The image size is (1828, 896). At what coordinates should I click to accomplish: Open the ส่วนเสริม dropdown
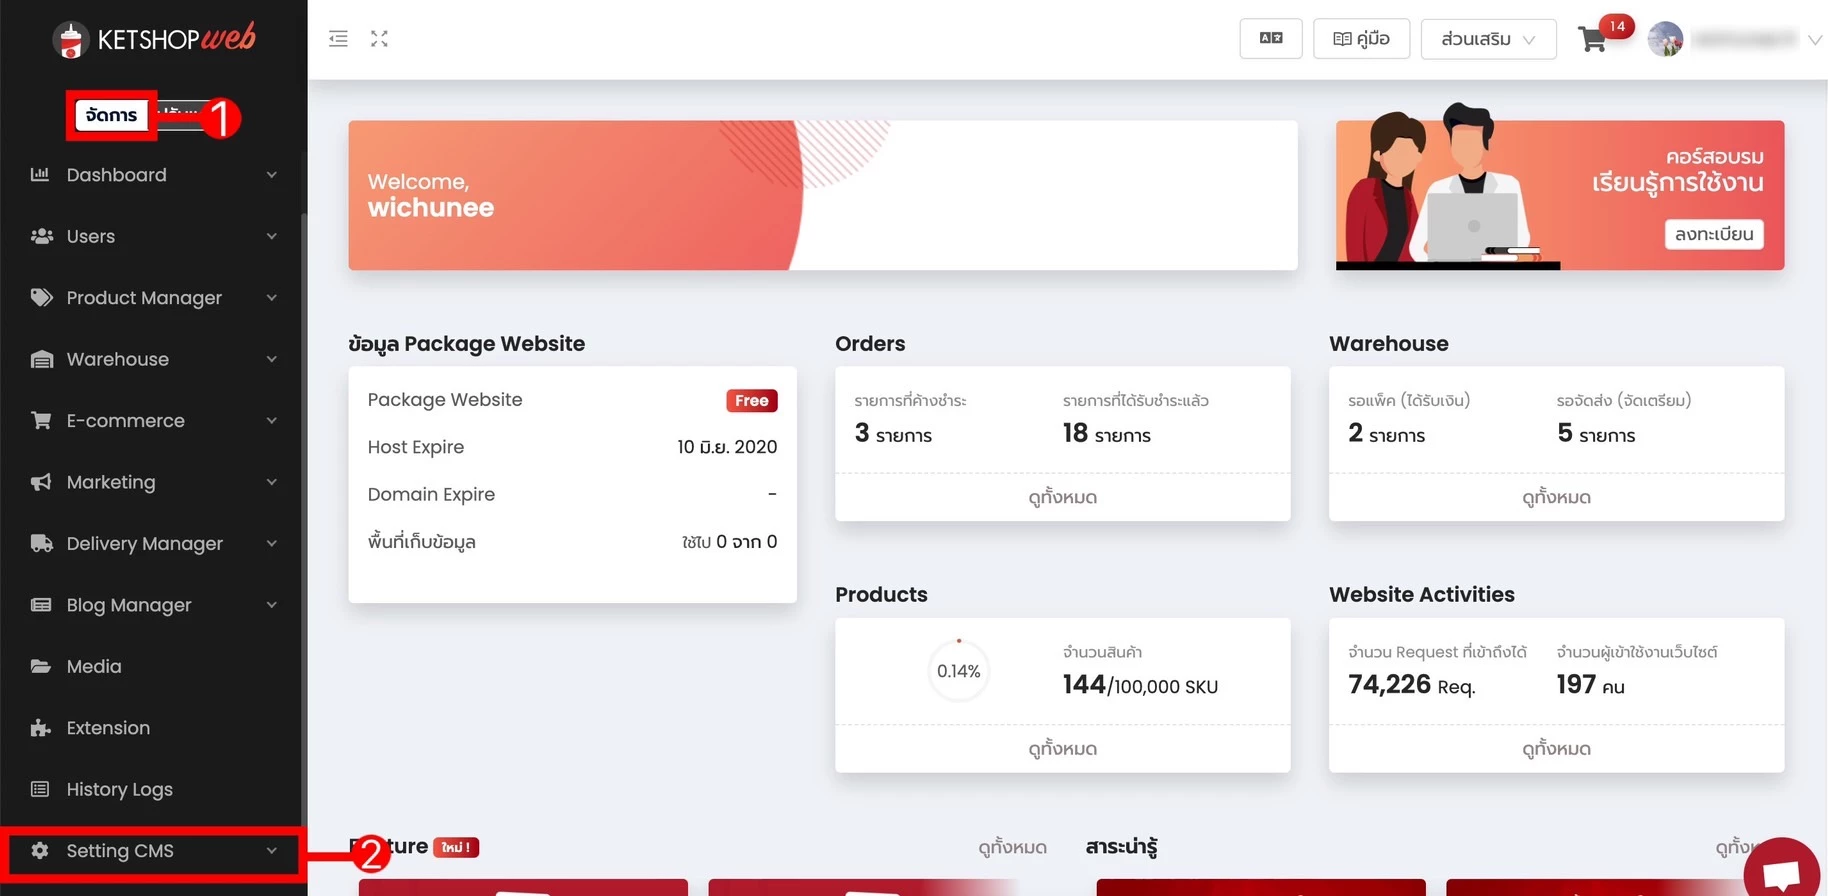1487,39
